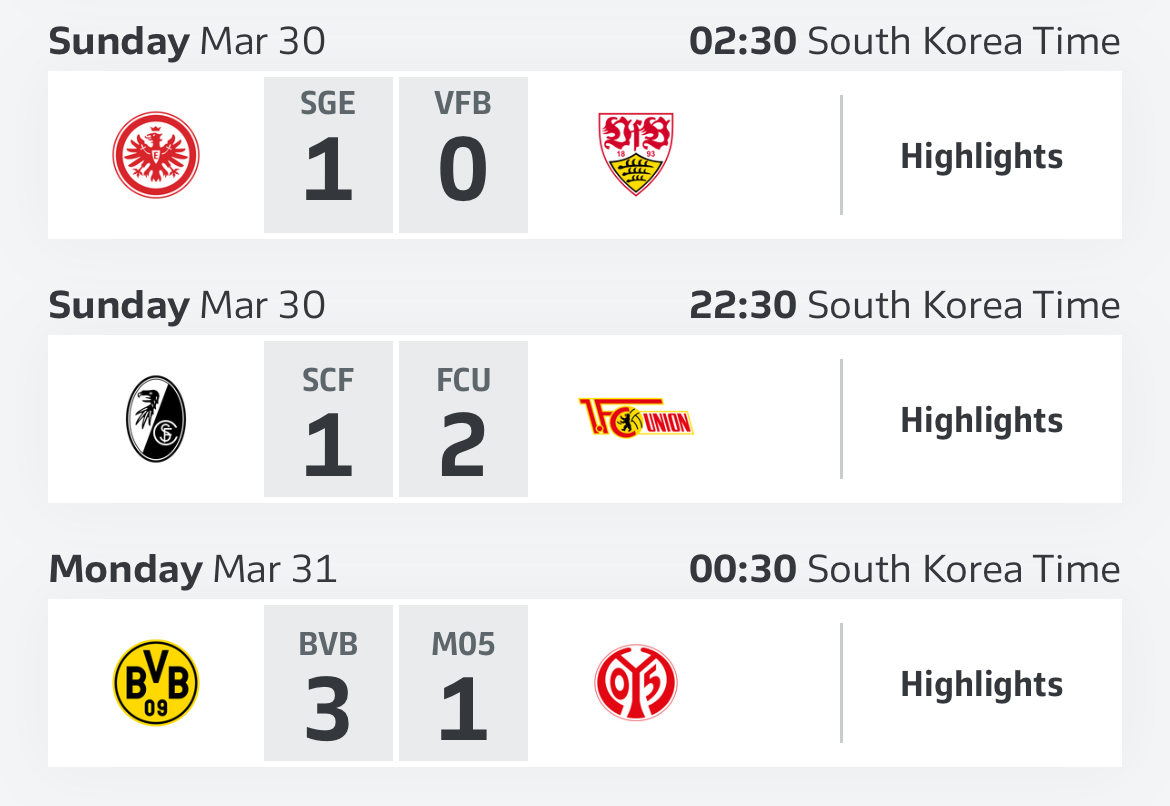Image resolution: width=1170 pixels, height=806 pixels.
Task: Open Highlights for SCF vs FCU
Action: pos(982,420)
